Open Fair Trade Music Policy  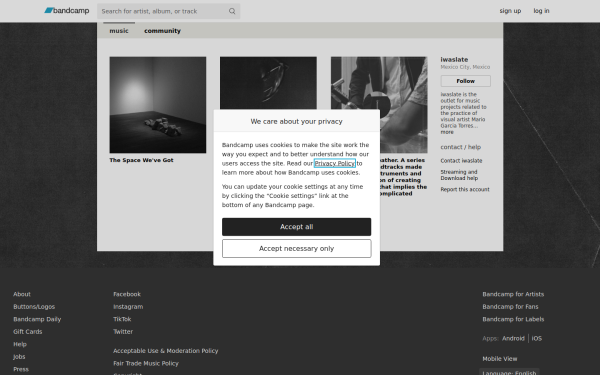pos(146,364)
